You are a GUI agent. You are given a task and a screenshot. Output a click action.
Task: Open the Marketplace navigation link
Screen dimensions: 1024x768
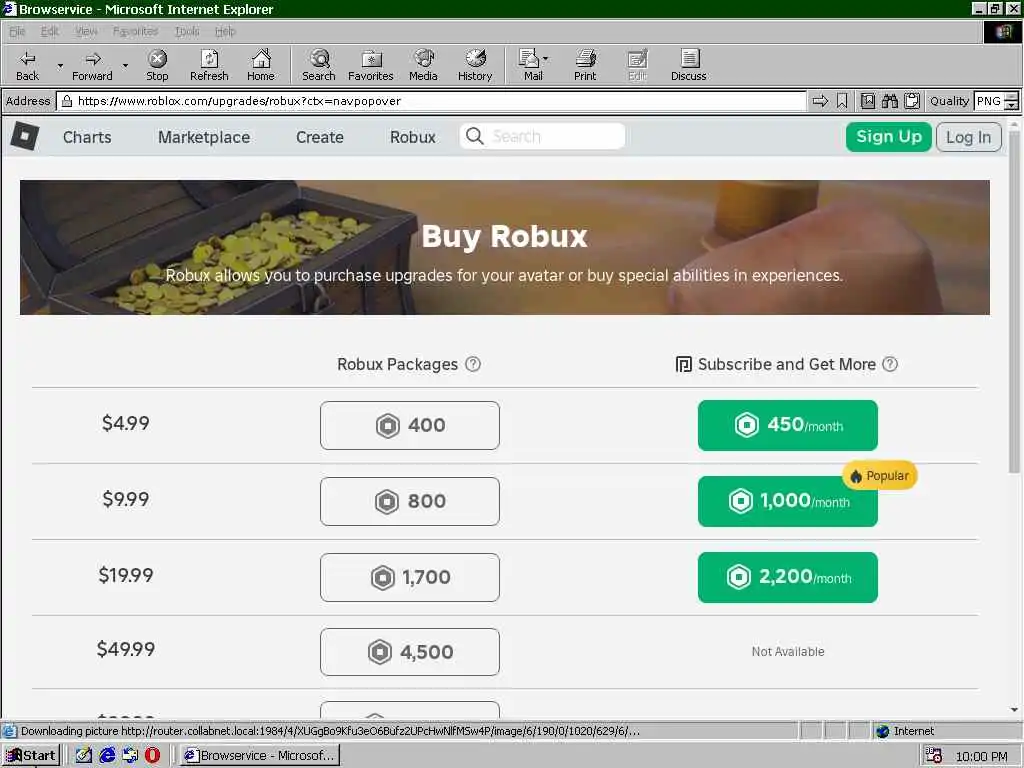tap(204, 137)
